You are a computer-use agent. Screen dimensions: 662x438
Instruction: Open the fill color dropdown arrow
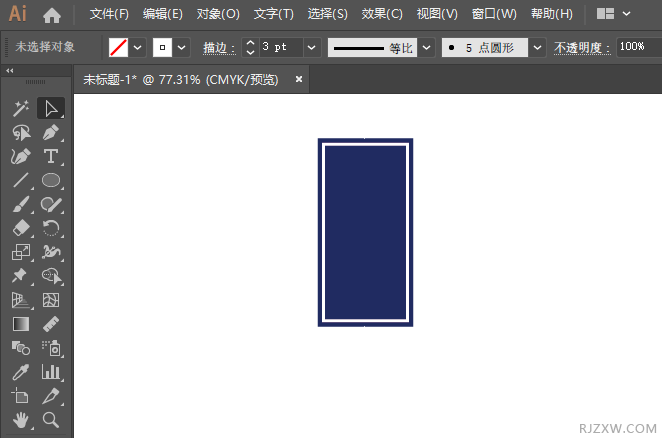[x=138, y=47]
